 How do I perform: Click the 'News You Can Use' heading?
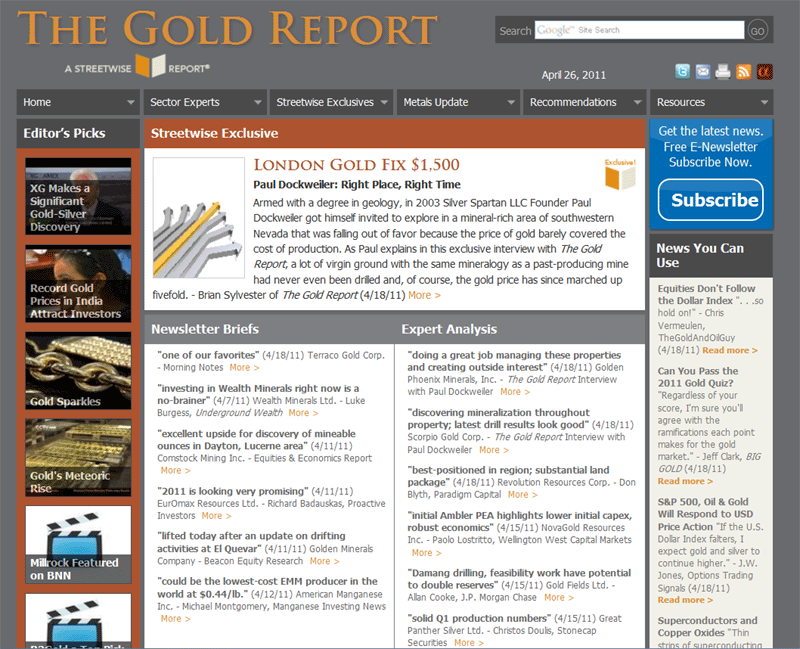pyautogui.click(x=699, y=255)
